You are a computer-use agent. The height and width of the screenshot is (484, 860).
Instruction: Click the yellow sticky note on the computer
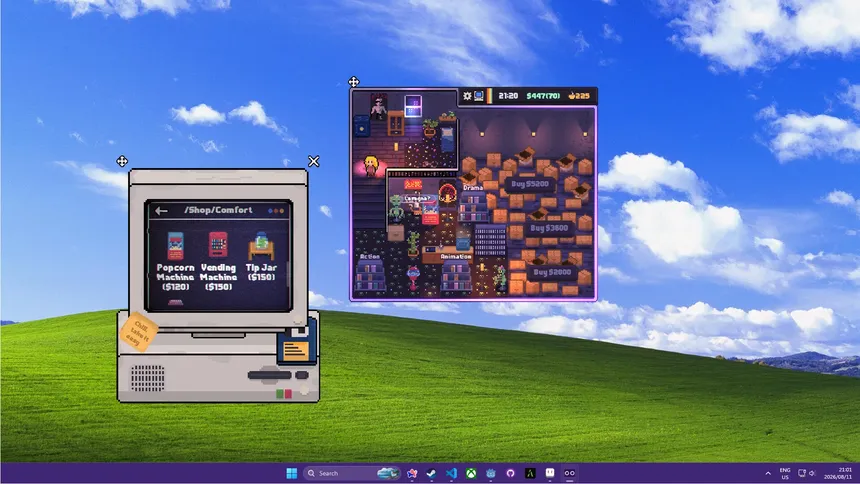[x=138, y=332]
